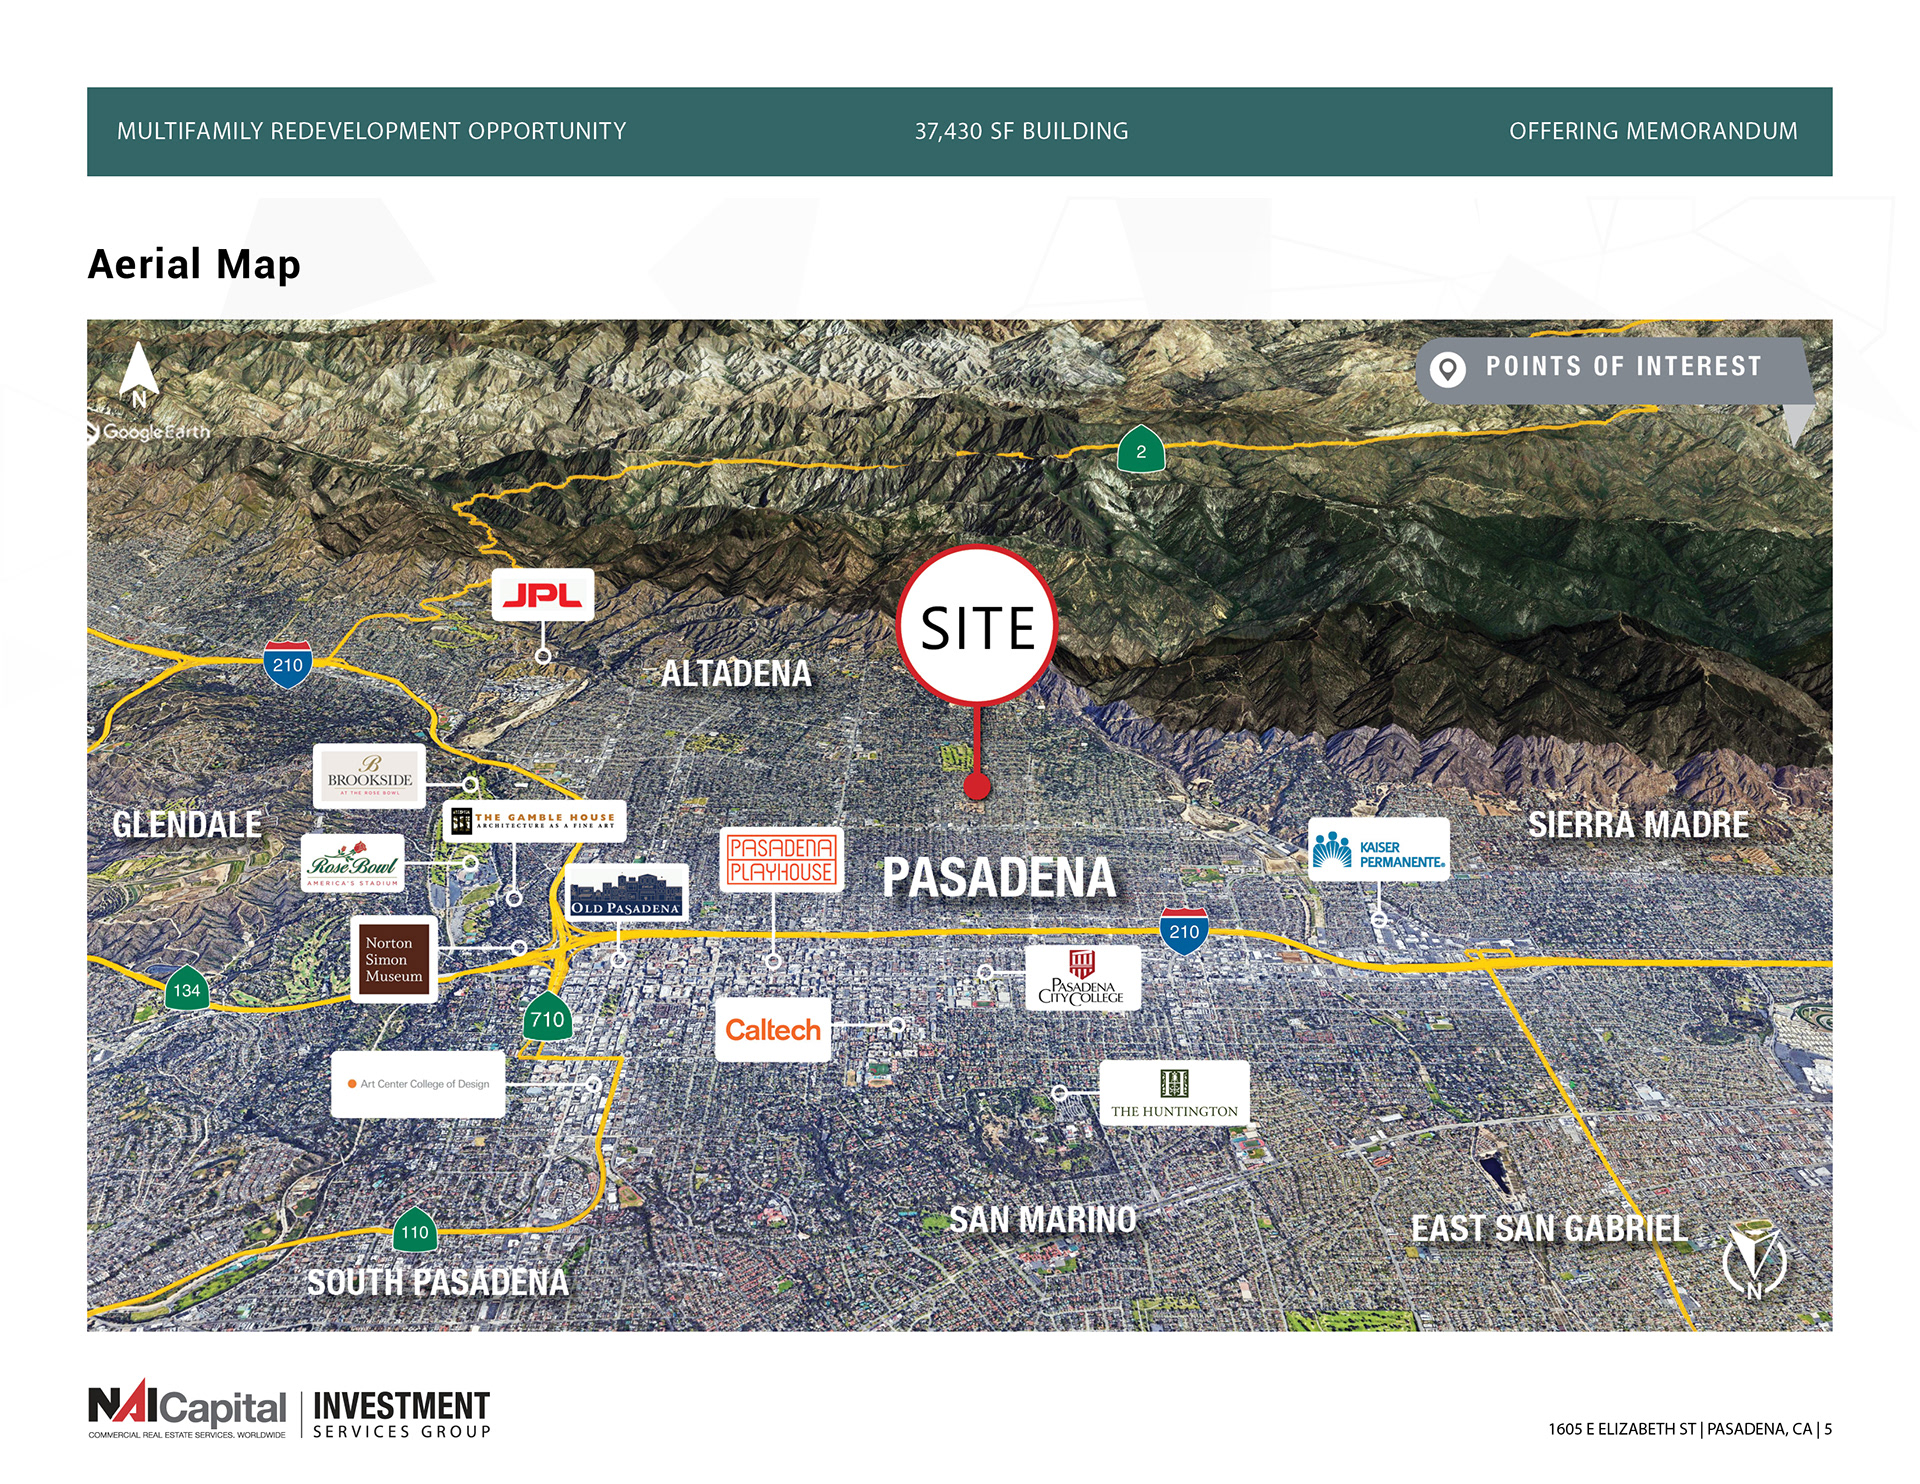Click the Brookside logo card

tap(369, 776)
